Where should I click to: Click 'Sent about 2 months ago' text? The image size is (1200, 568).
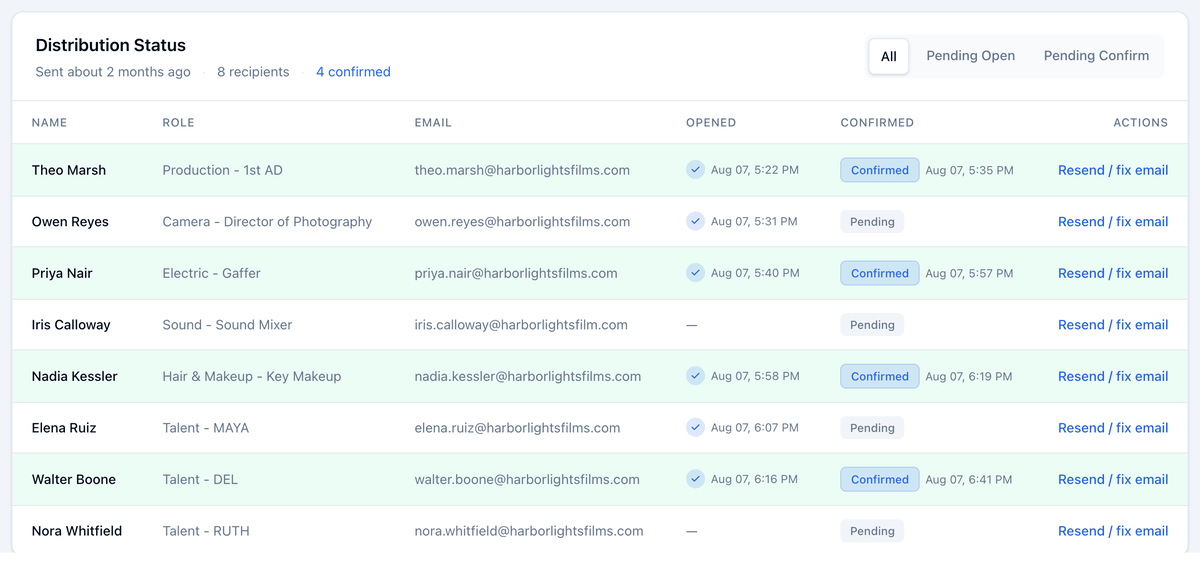click(x=113, y=72)
